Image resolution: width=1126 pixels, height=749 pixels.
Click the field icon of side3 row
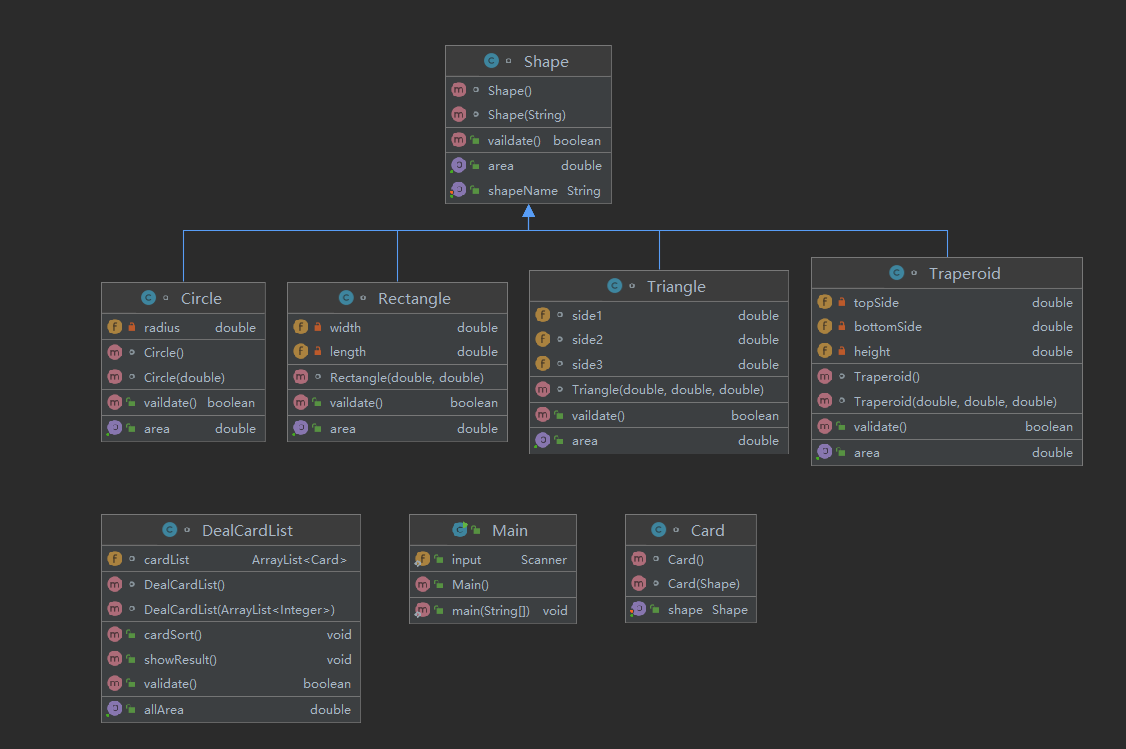(x=543, y=363)
